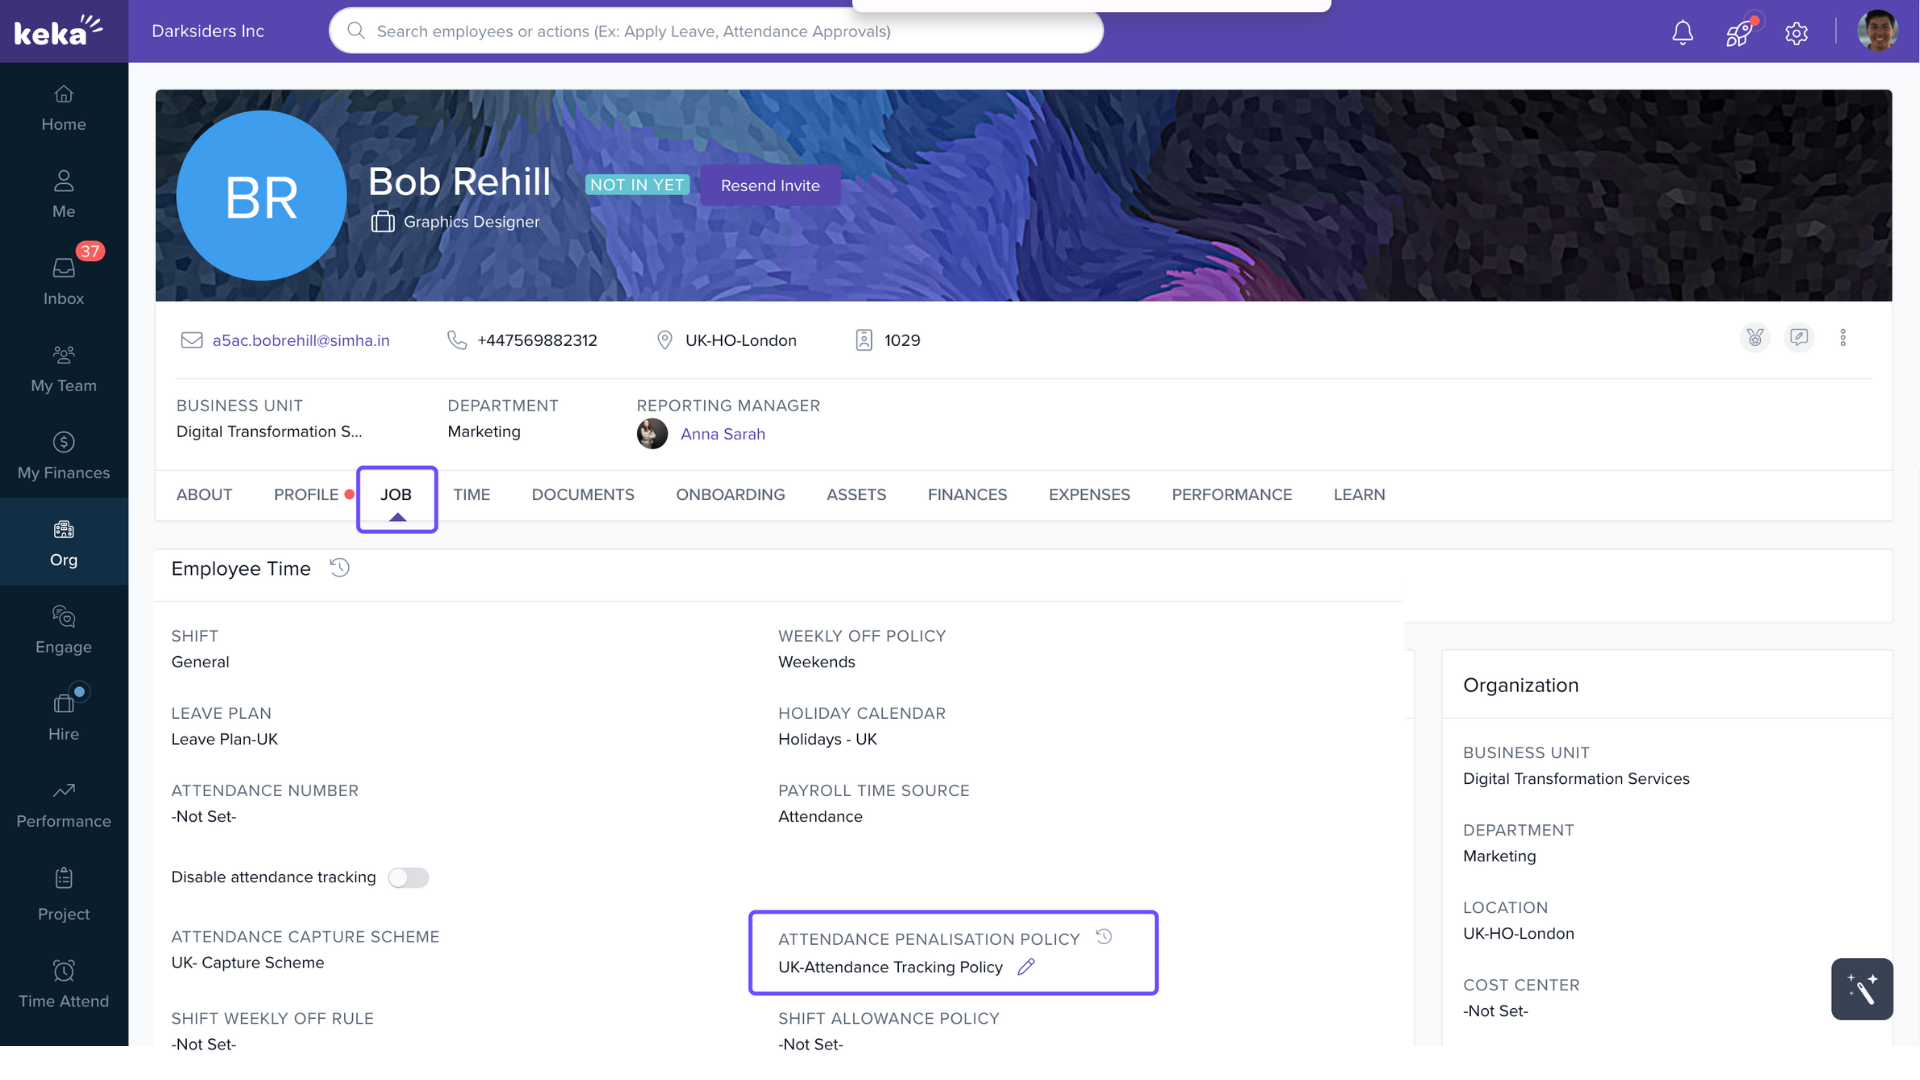Viewport: 1920px width, 1080px height.
Task: Switch to the DOCUMENTS tab
Action: pyautogui.click(x=582, y=495)
